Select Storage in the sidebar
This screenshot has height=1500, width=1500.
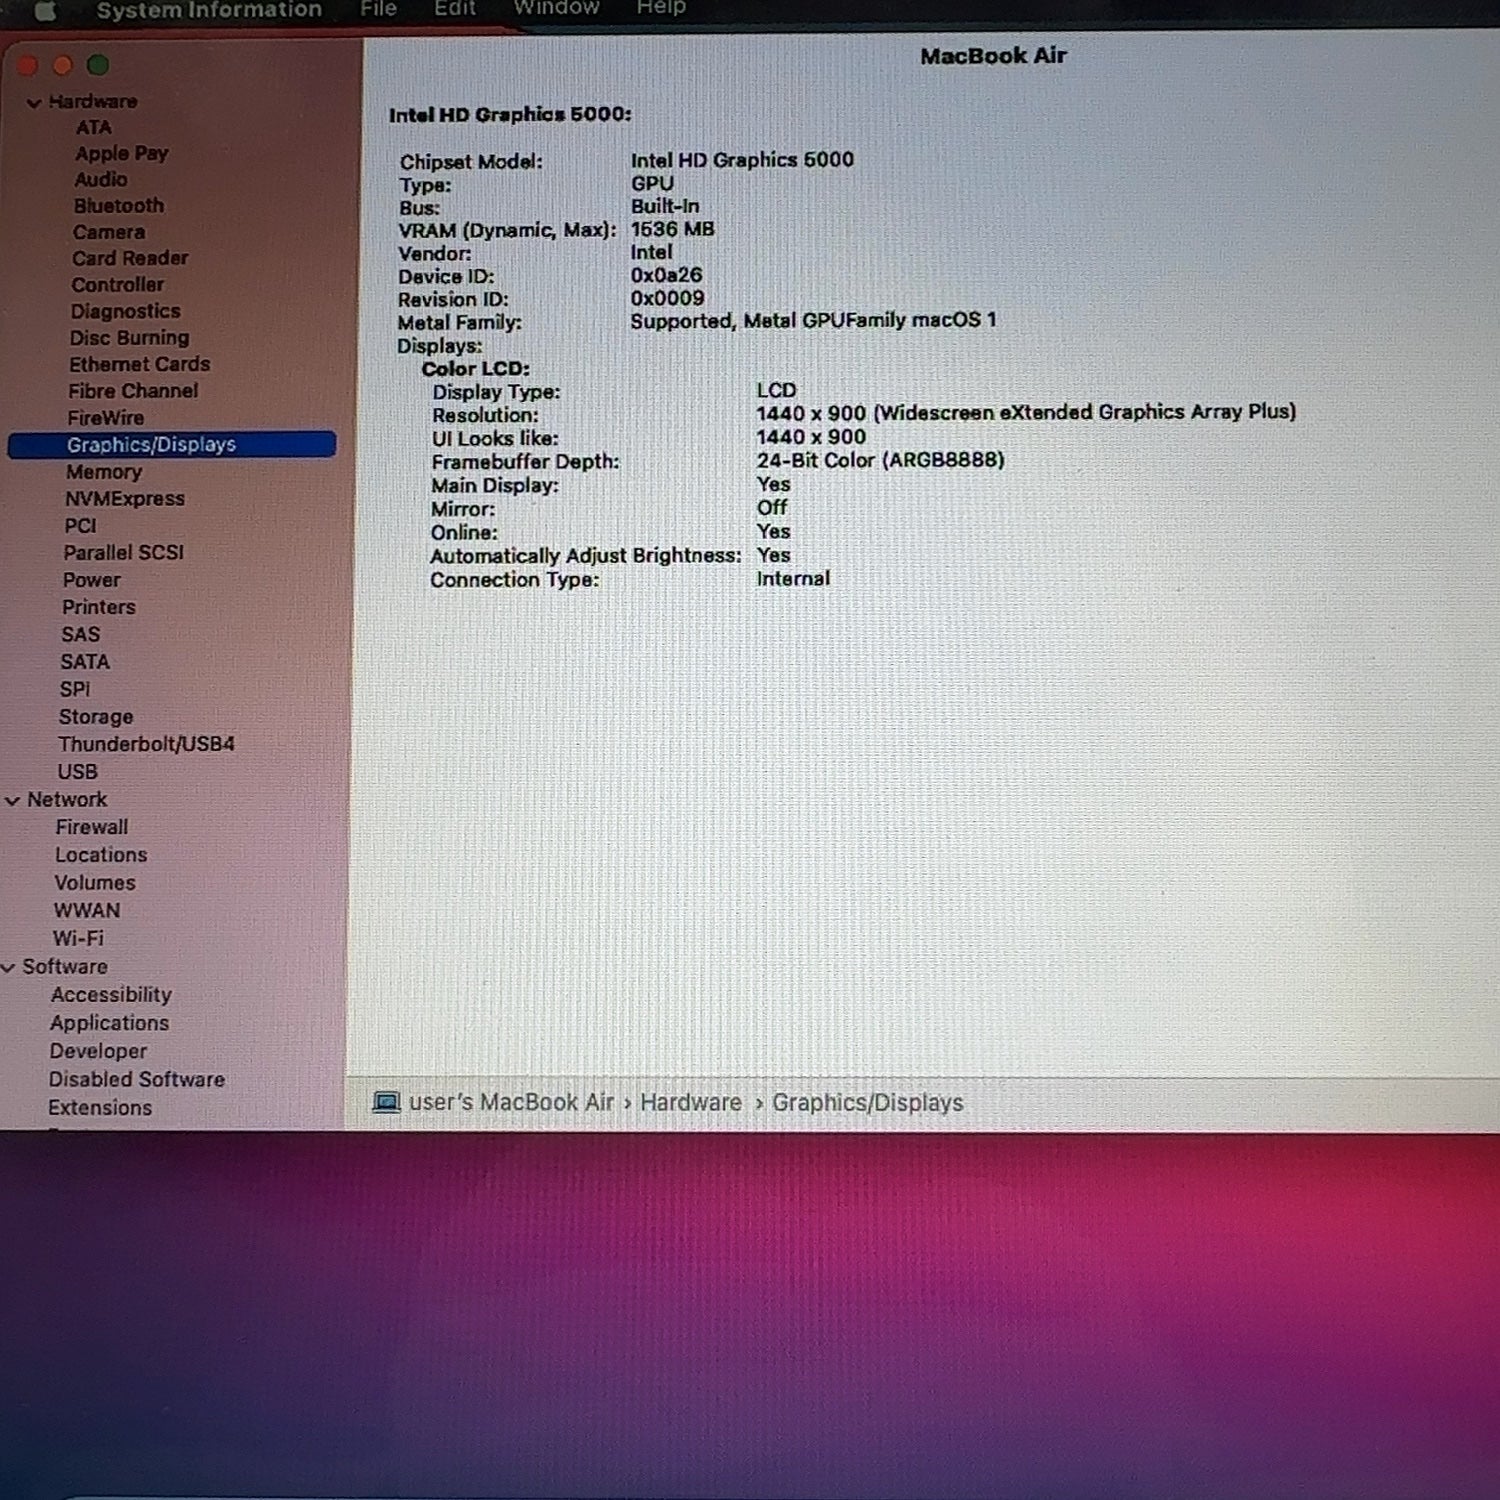coord(96,716)
